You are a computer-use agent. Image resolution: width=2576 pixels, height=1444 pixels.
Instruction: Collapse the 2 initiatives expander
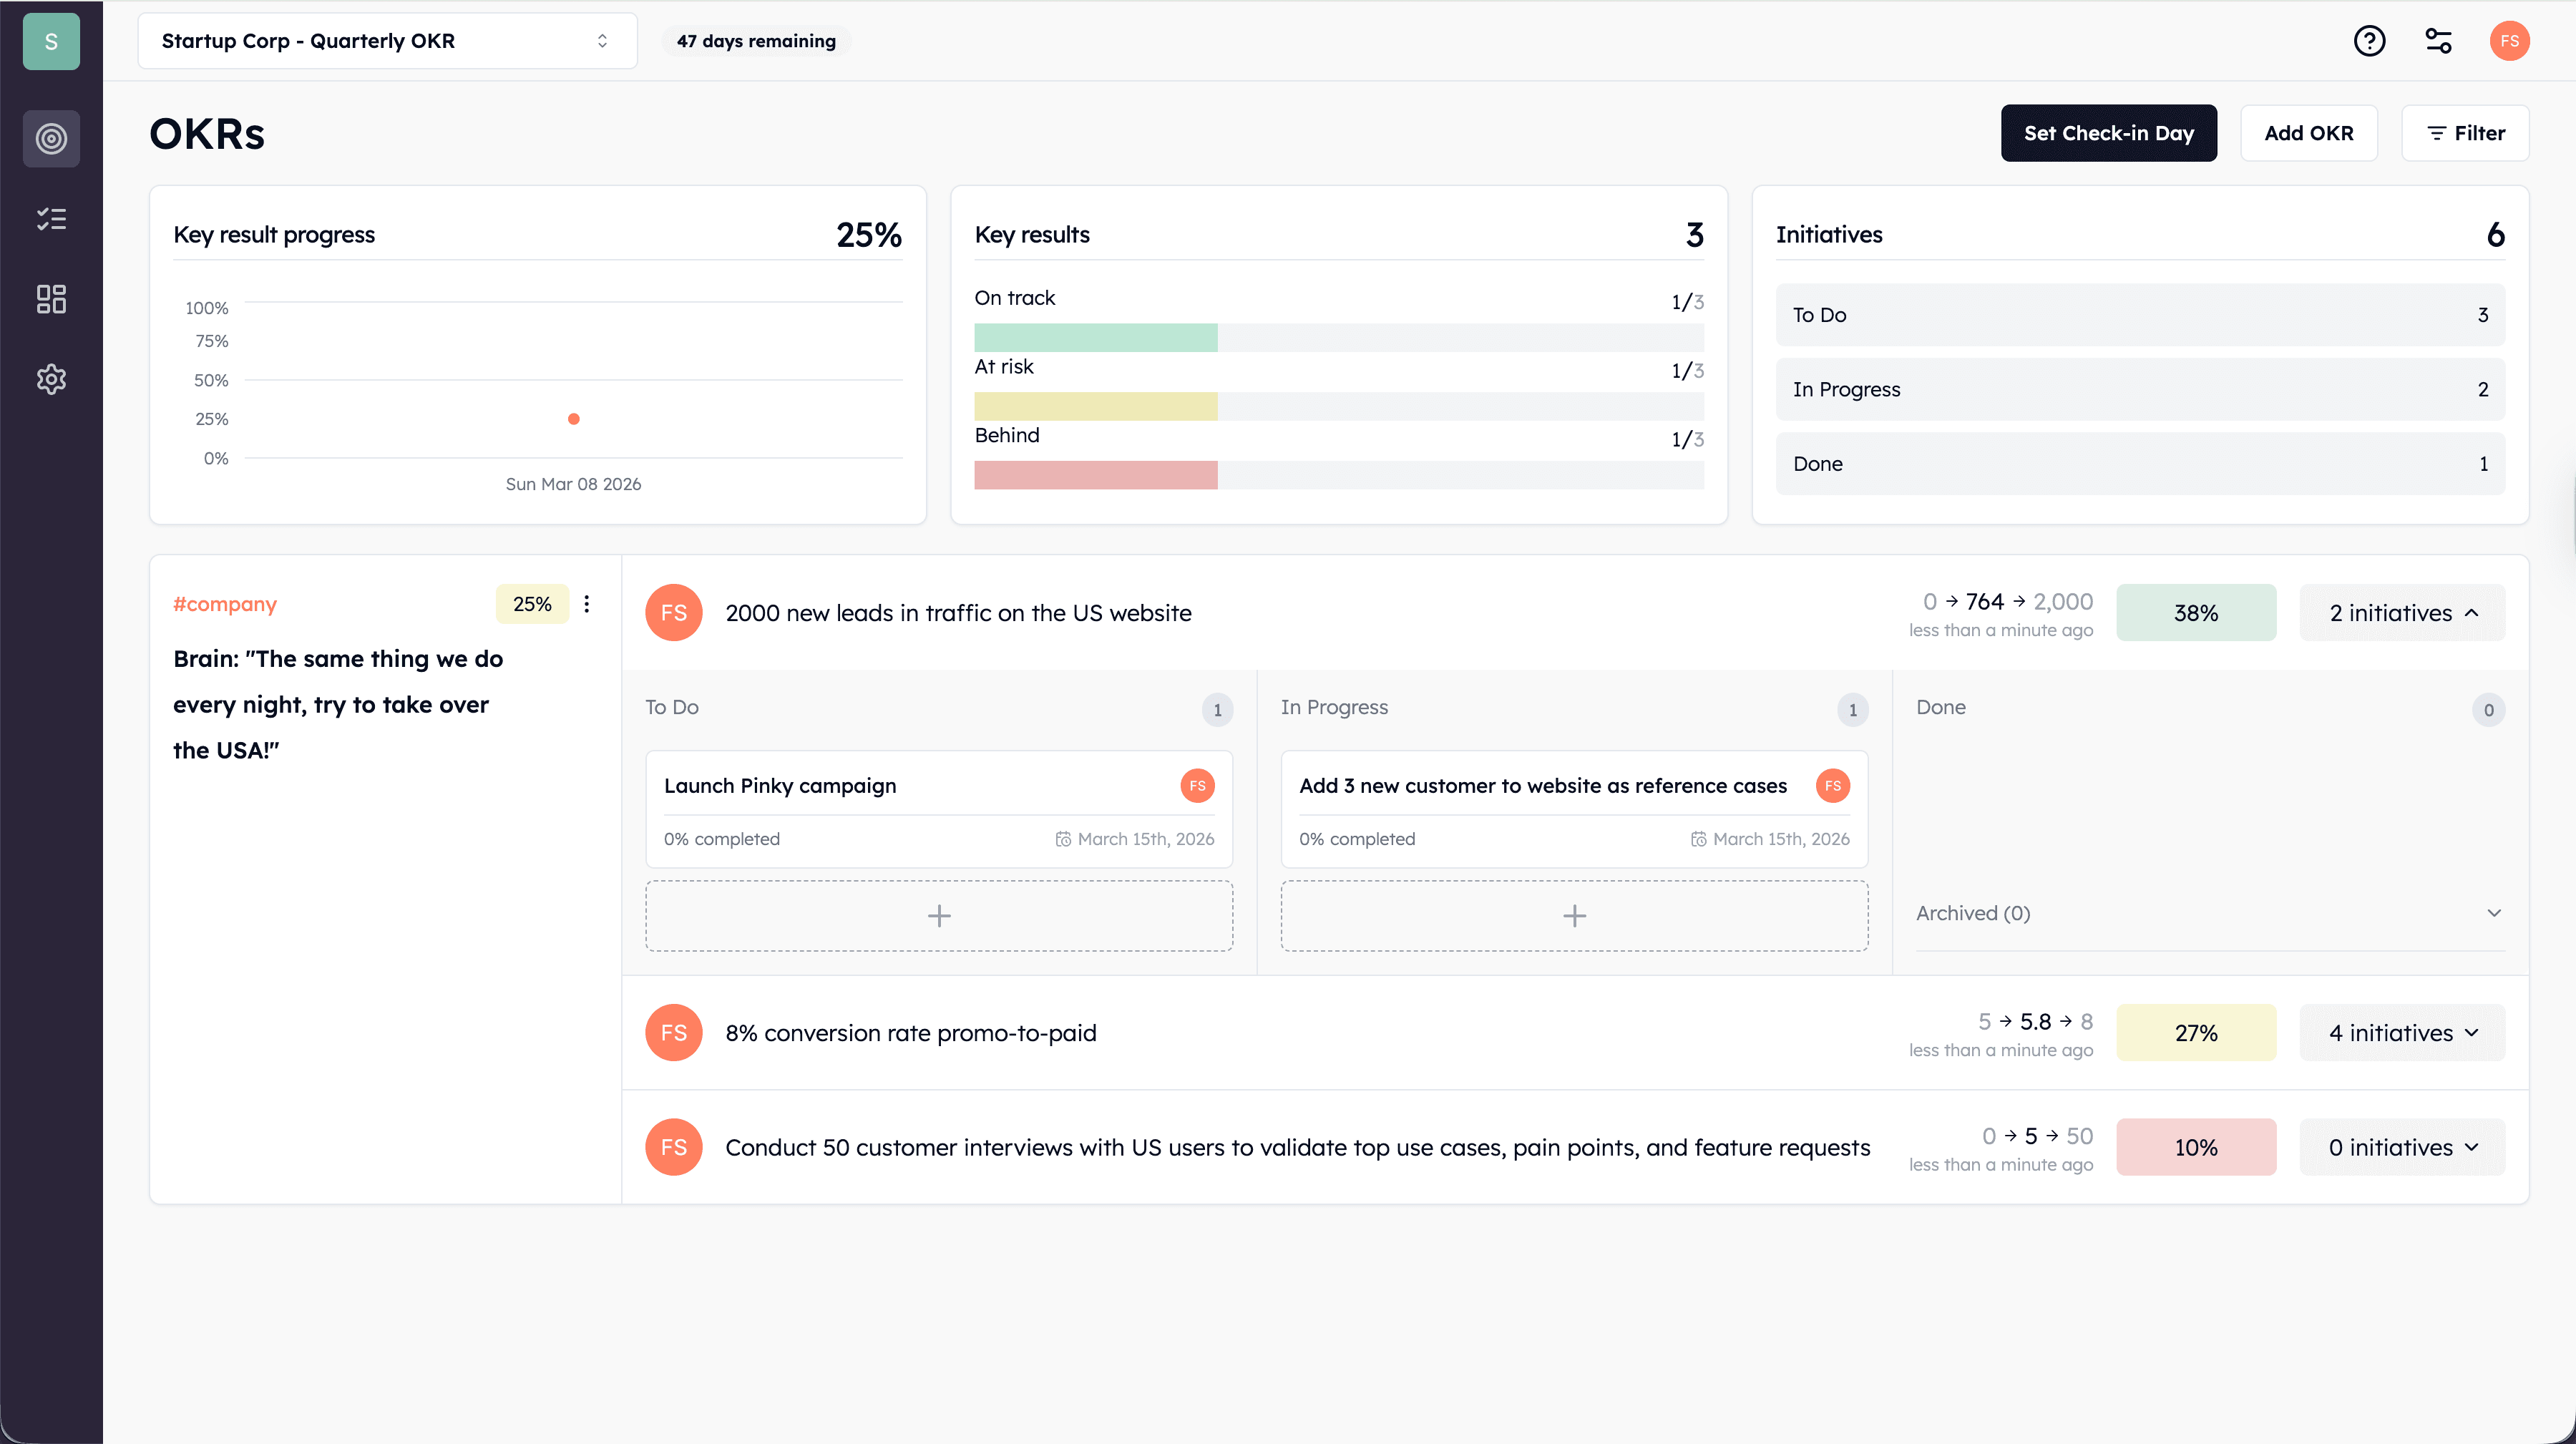pos(2402,613)
